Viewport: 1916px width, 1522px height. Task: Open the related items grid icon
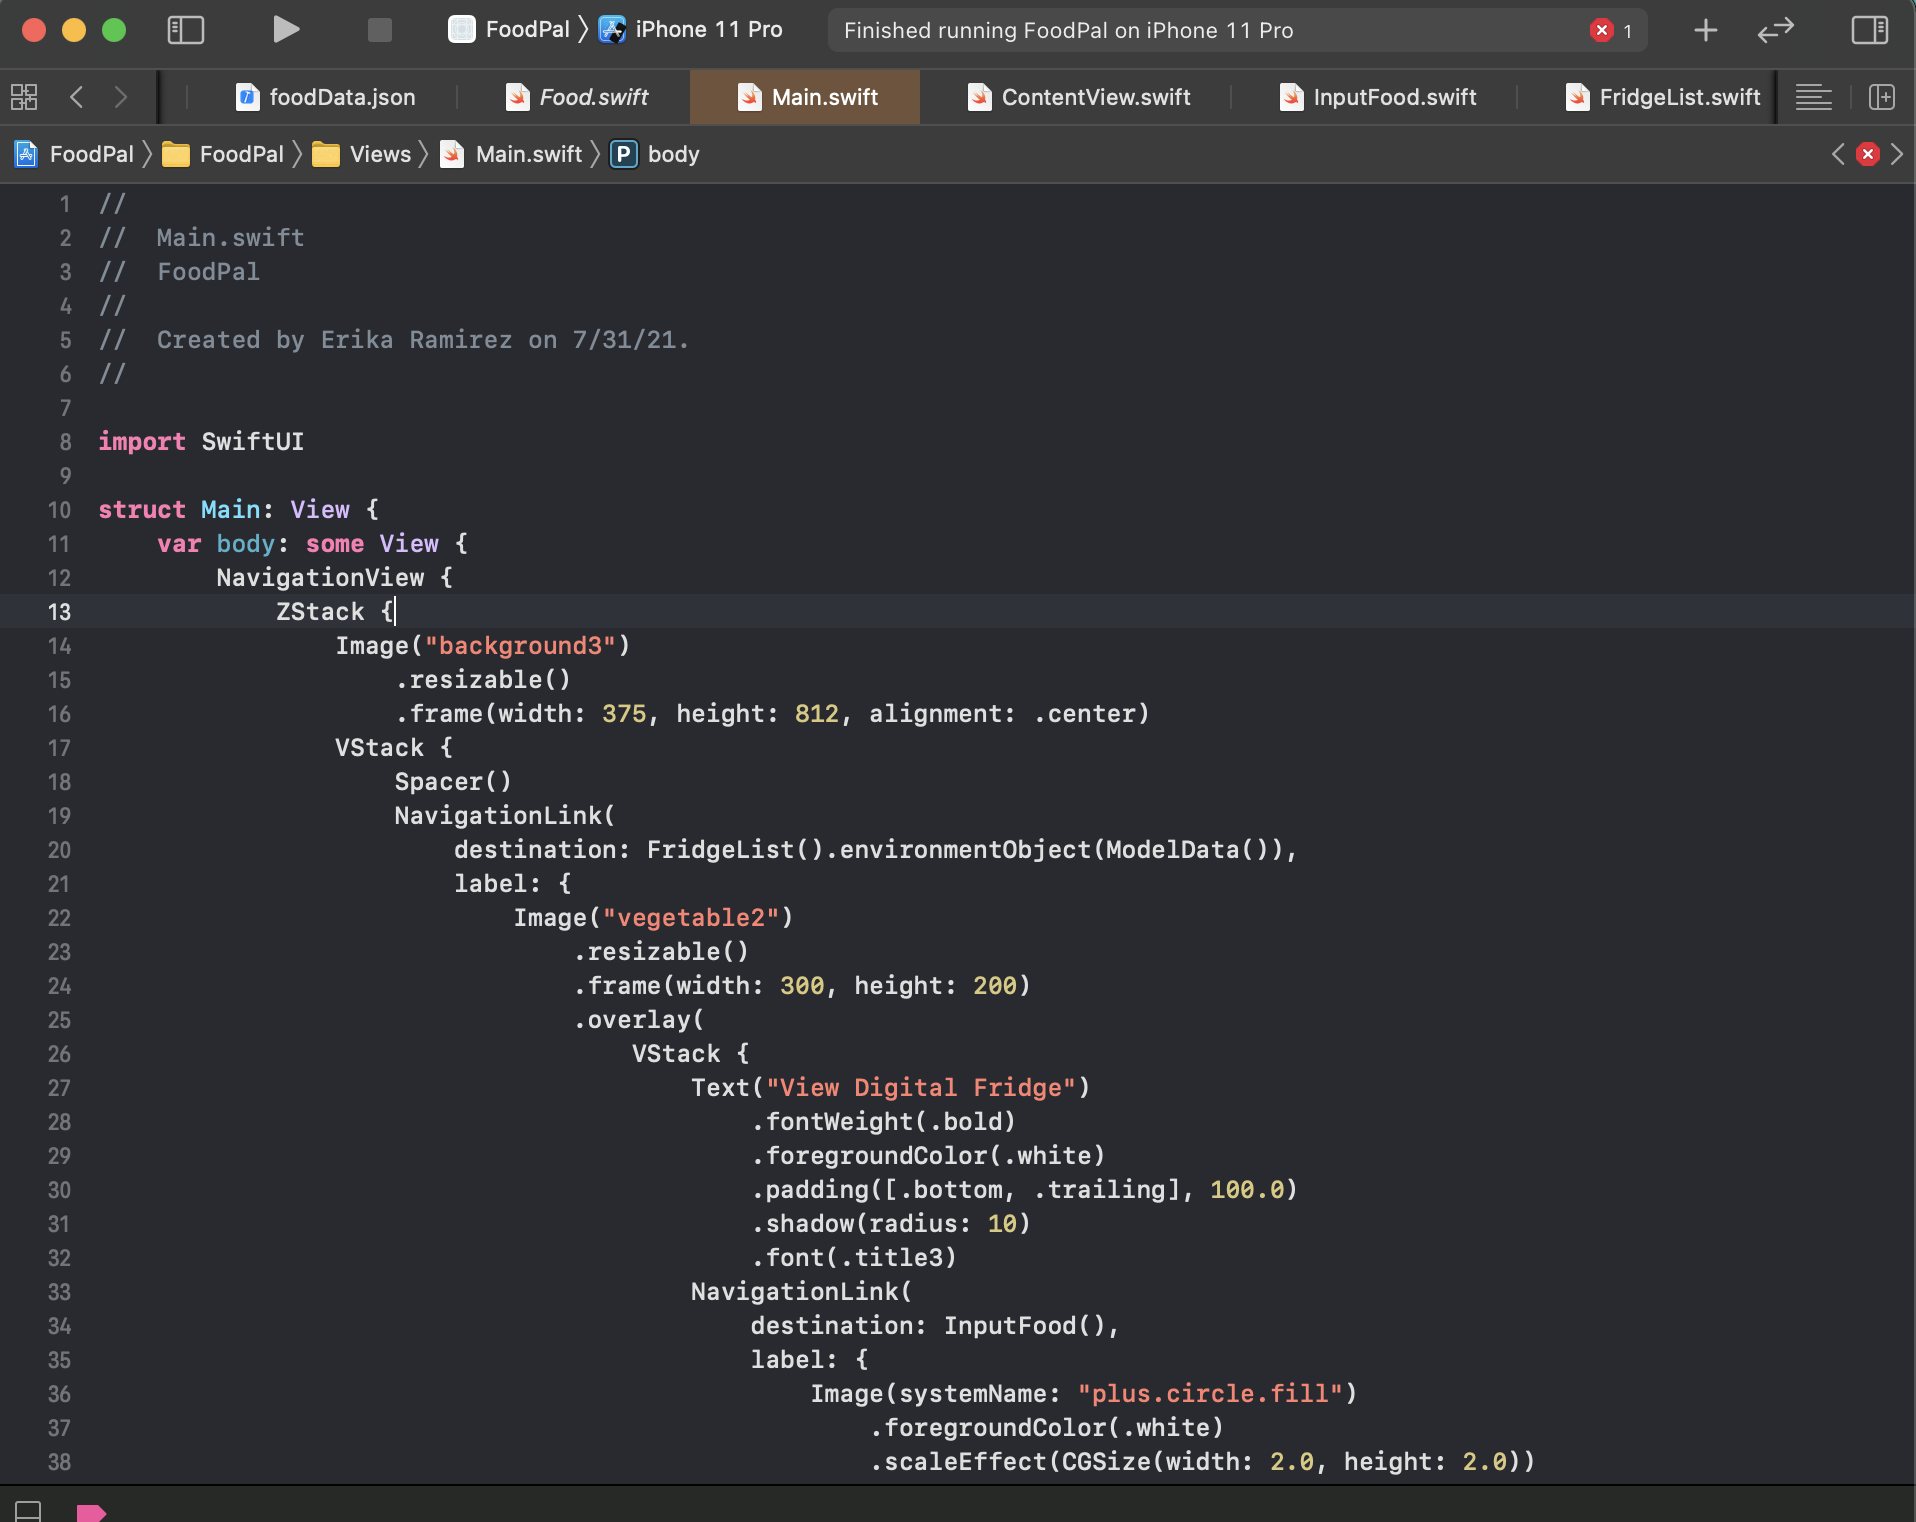click(x=24, y=97)
